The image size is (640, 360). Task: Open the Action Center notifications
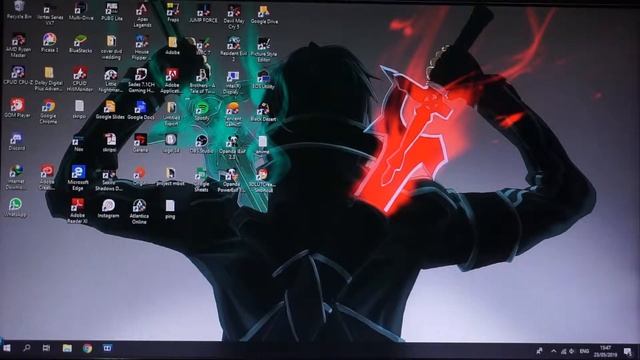[628, 351]
